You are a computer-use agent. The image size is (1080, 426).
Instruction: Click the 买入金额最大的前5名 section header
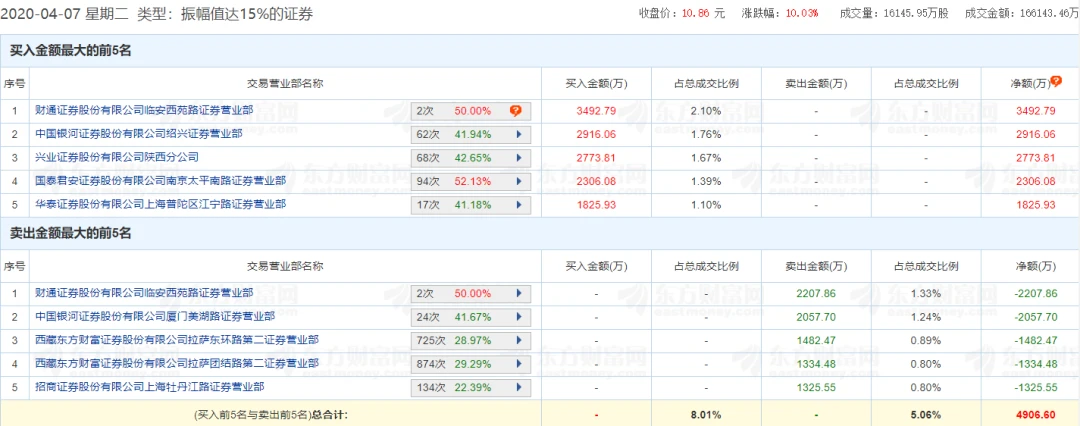coord(71,51)
